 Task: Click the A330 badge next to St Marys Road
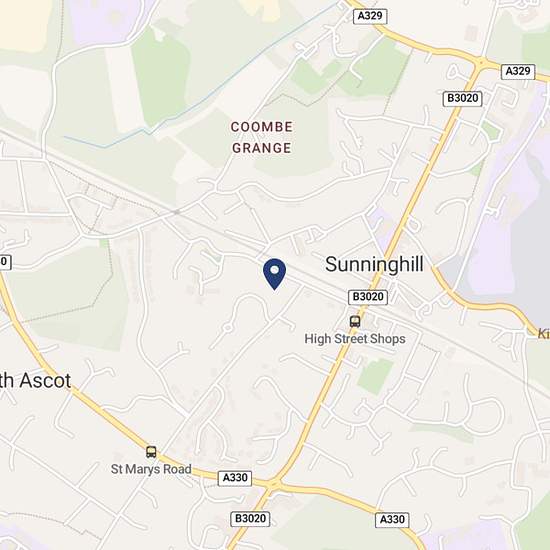click(x=235, y=478)
